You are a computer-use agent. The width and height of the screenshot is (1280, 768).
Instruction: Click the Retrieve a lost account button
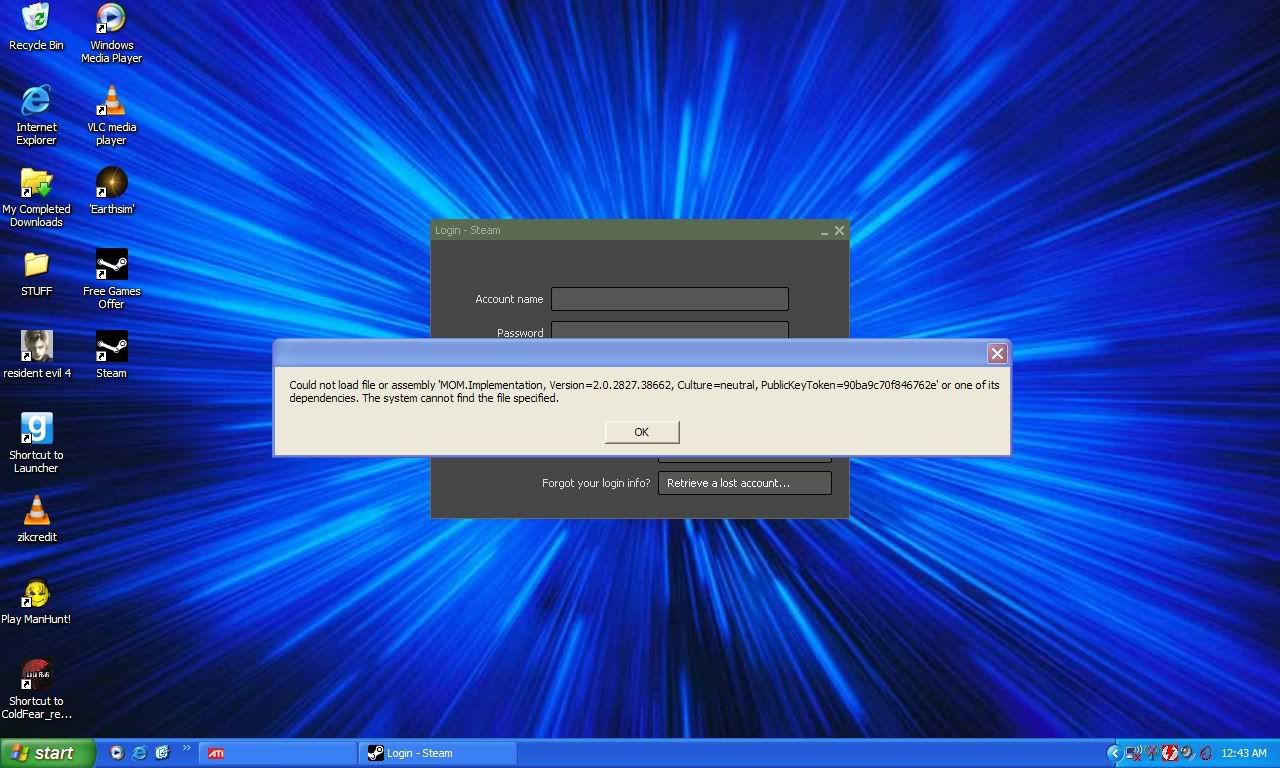(x=744, y=483)
